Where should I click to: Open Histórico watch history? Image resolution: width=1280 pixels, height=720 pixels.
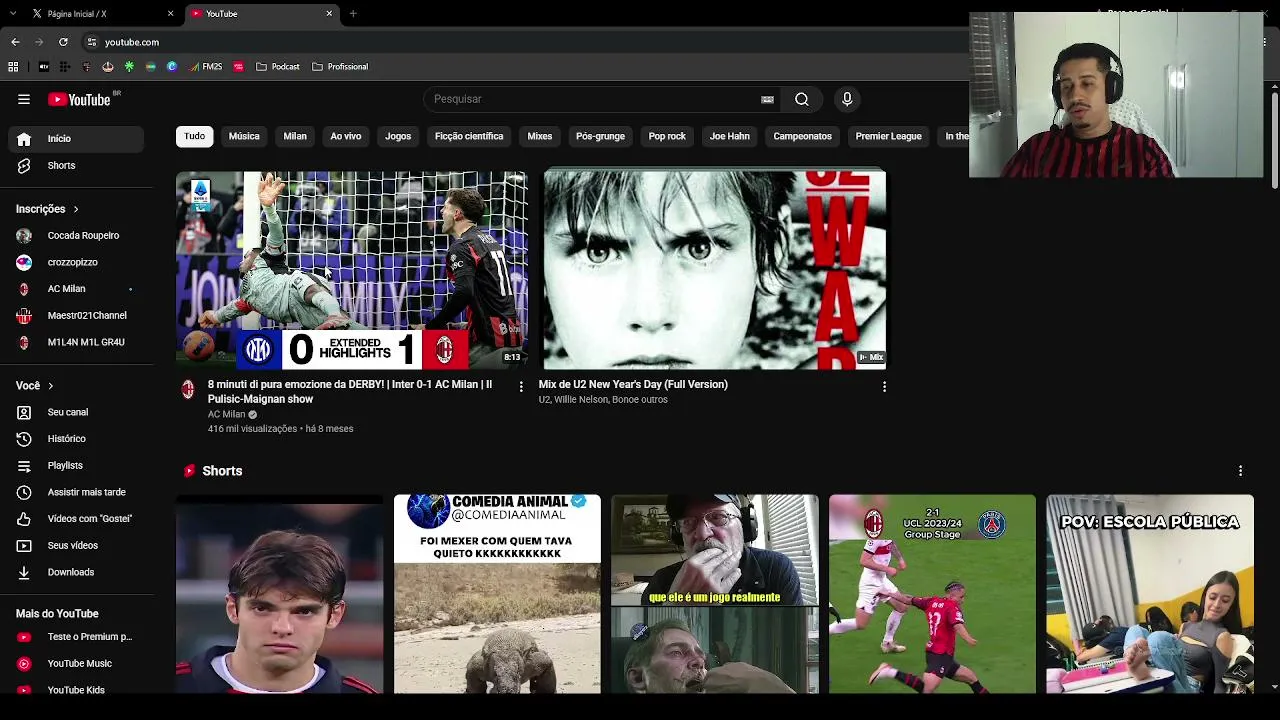76,439
